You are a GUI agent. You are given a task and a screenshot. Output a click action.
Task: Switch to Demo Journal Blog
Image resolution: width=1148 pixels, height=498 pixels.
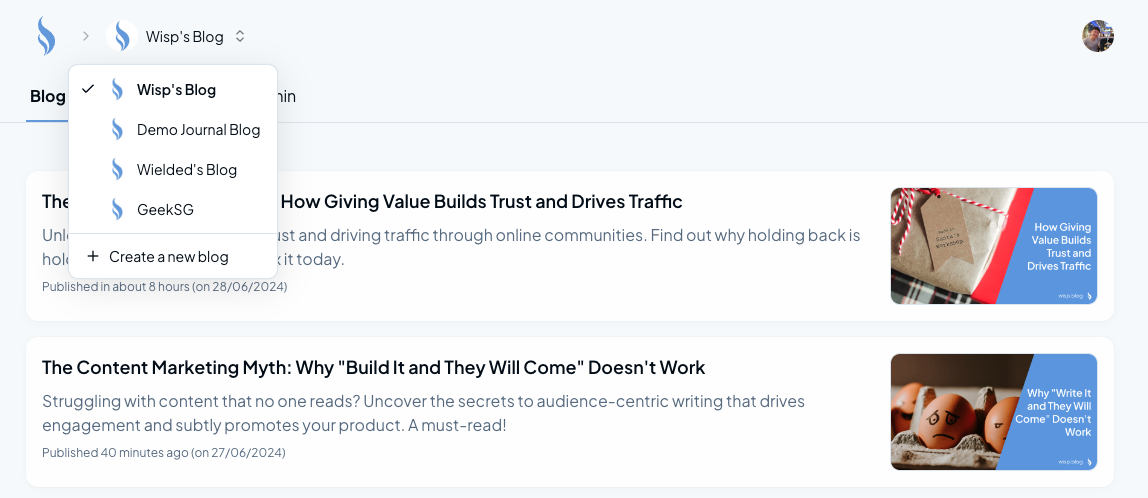[198, 130]
